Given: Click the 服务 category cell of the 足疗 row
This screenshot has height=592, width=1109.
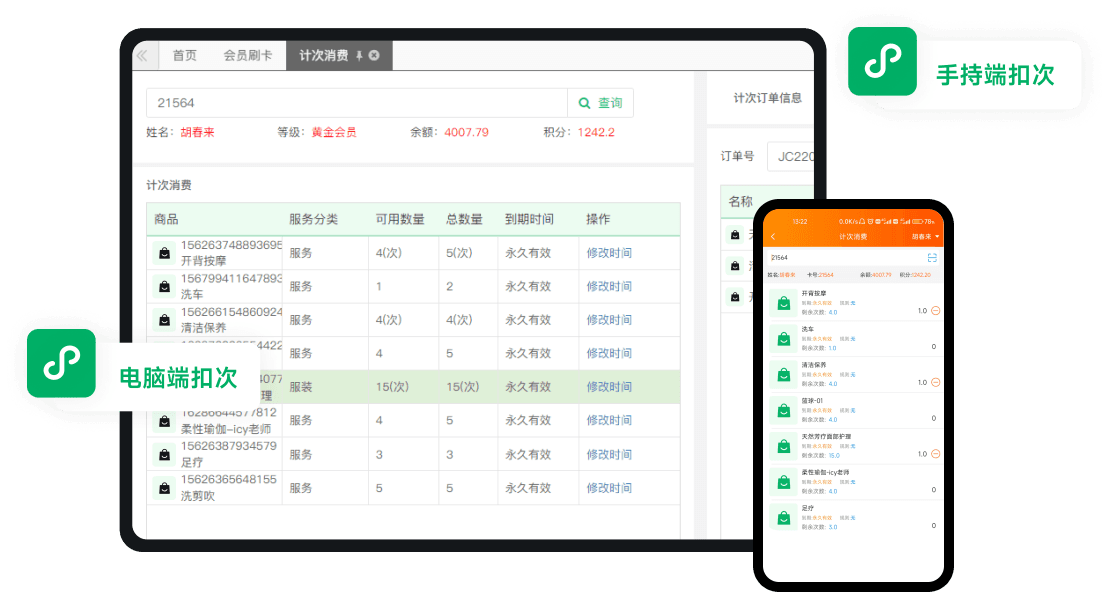Looking at the screenshot, I should [x=301, y=454].
